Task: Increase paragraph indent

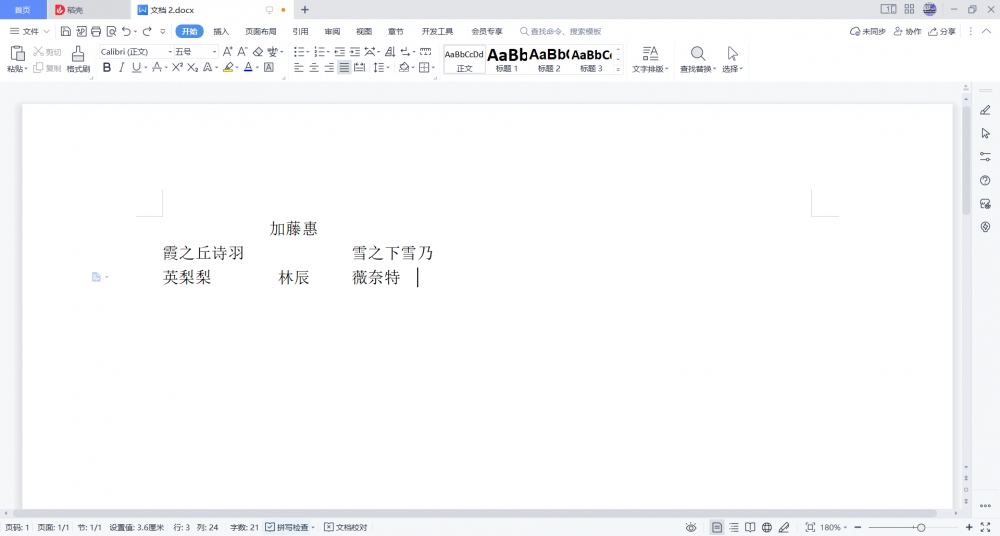Action: pyautogui.click(x=355, y=52)
